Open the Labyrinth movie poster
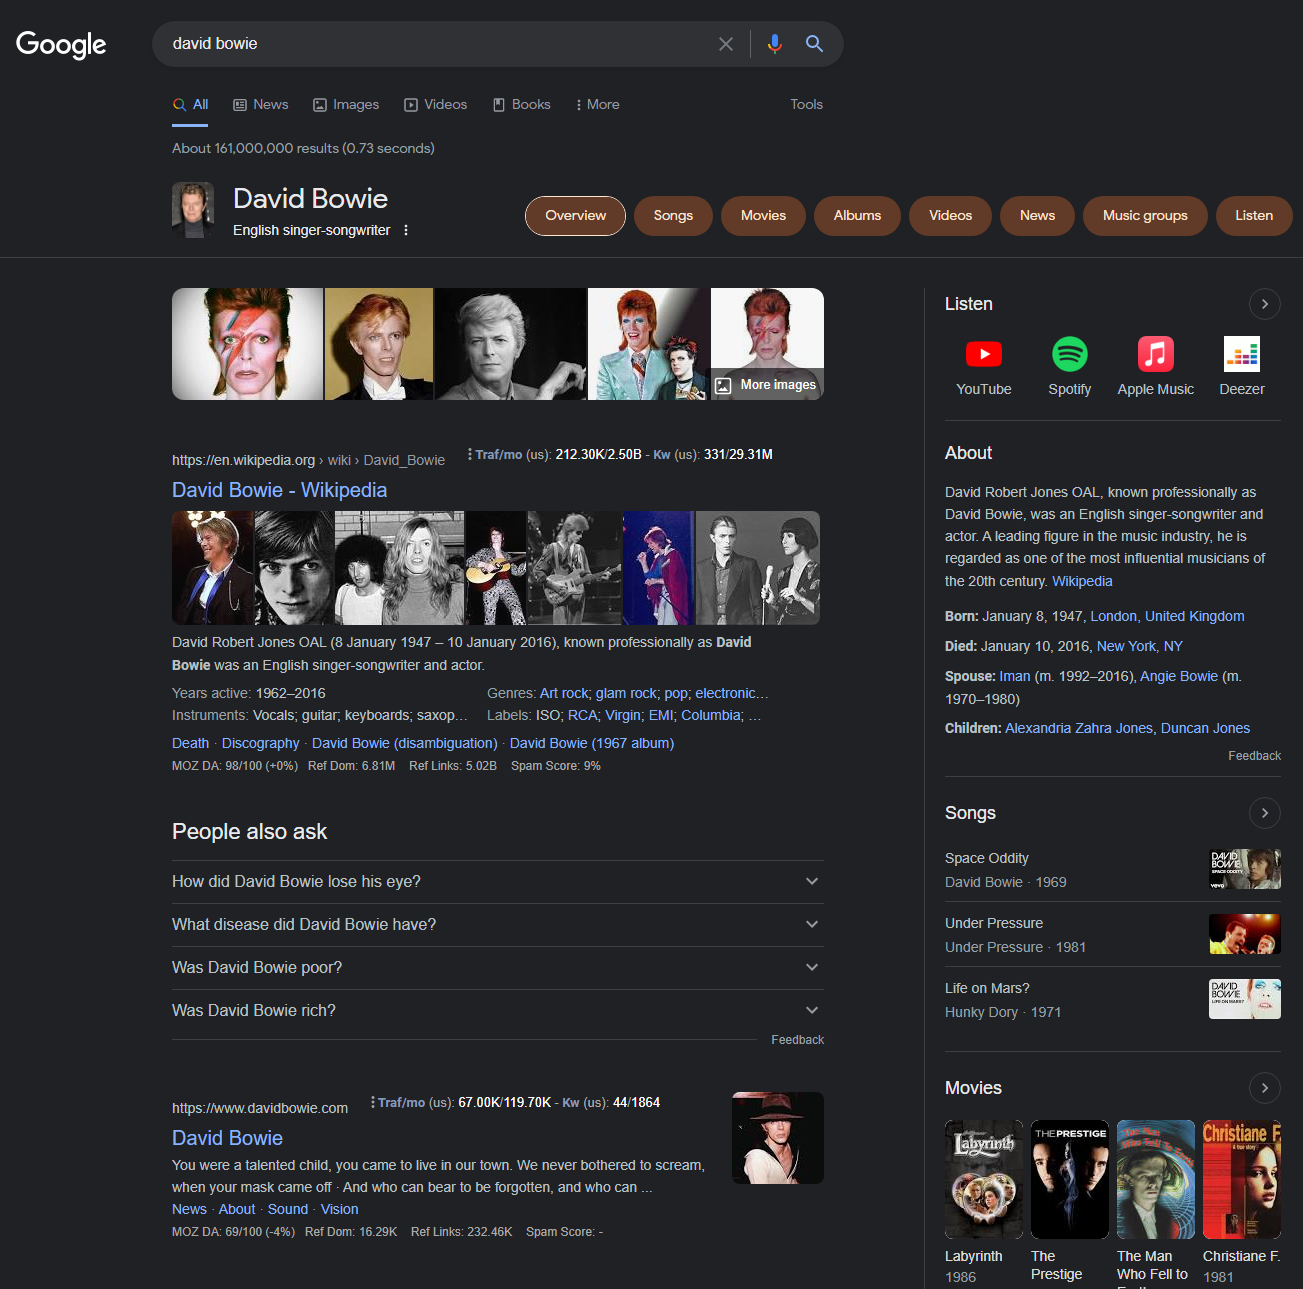 984,1180
